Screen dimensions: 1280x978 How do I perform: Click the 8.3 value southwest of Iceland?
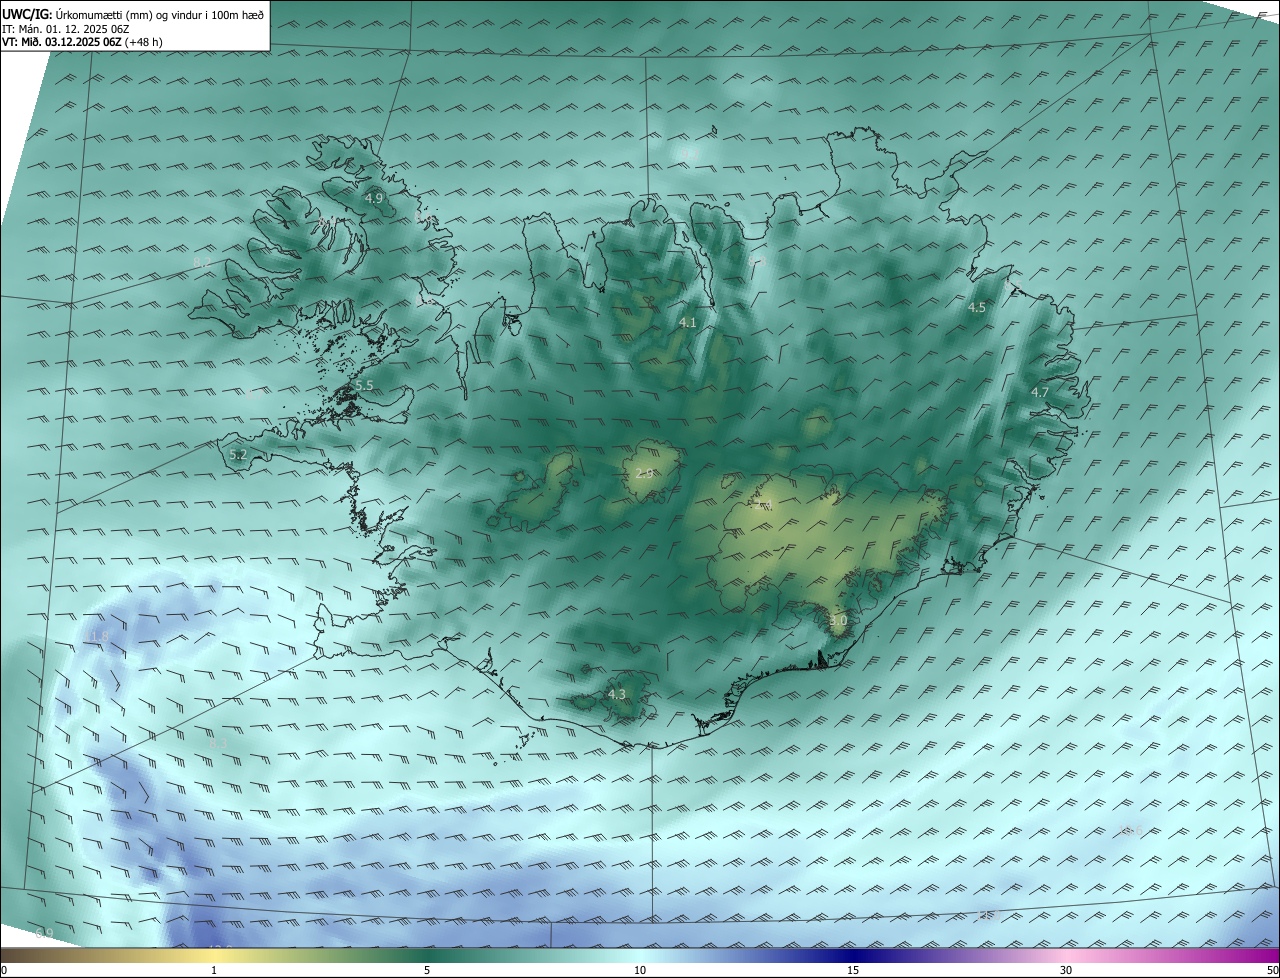[220, 743]
